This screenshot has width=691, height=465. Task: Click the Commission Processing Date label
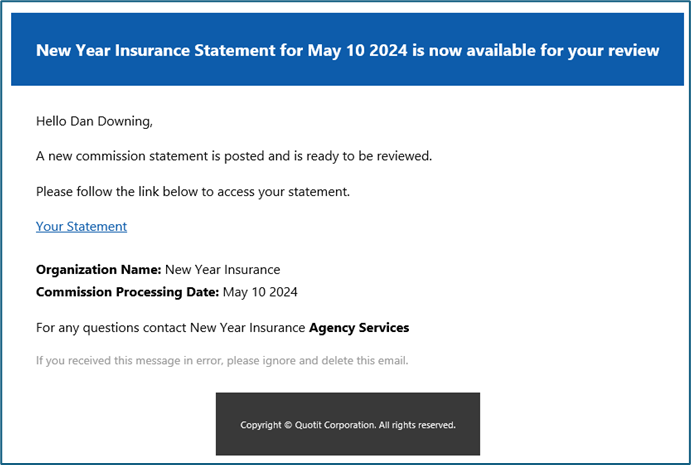tap(127, 292)
